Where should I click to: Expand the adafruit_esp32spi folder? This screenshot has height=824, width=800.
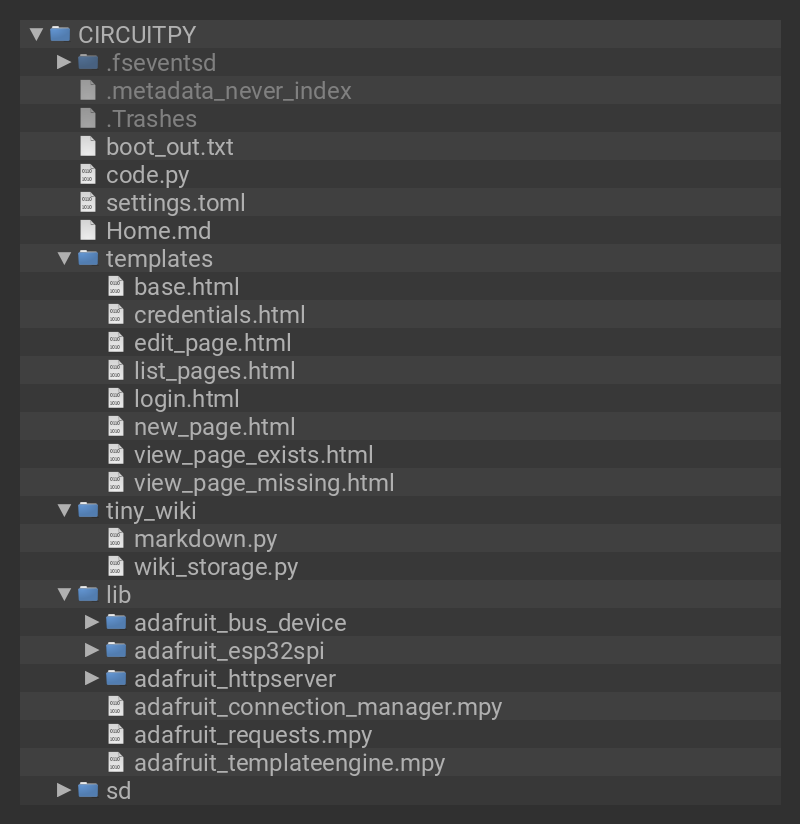coord(92,650)
